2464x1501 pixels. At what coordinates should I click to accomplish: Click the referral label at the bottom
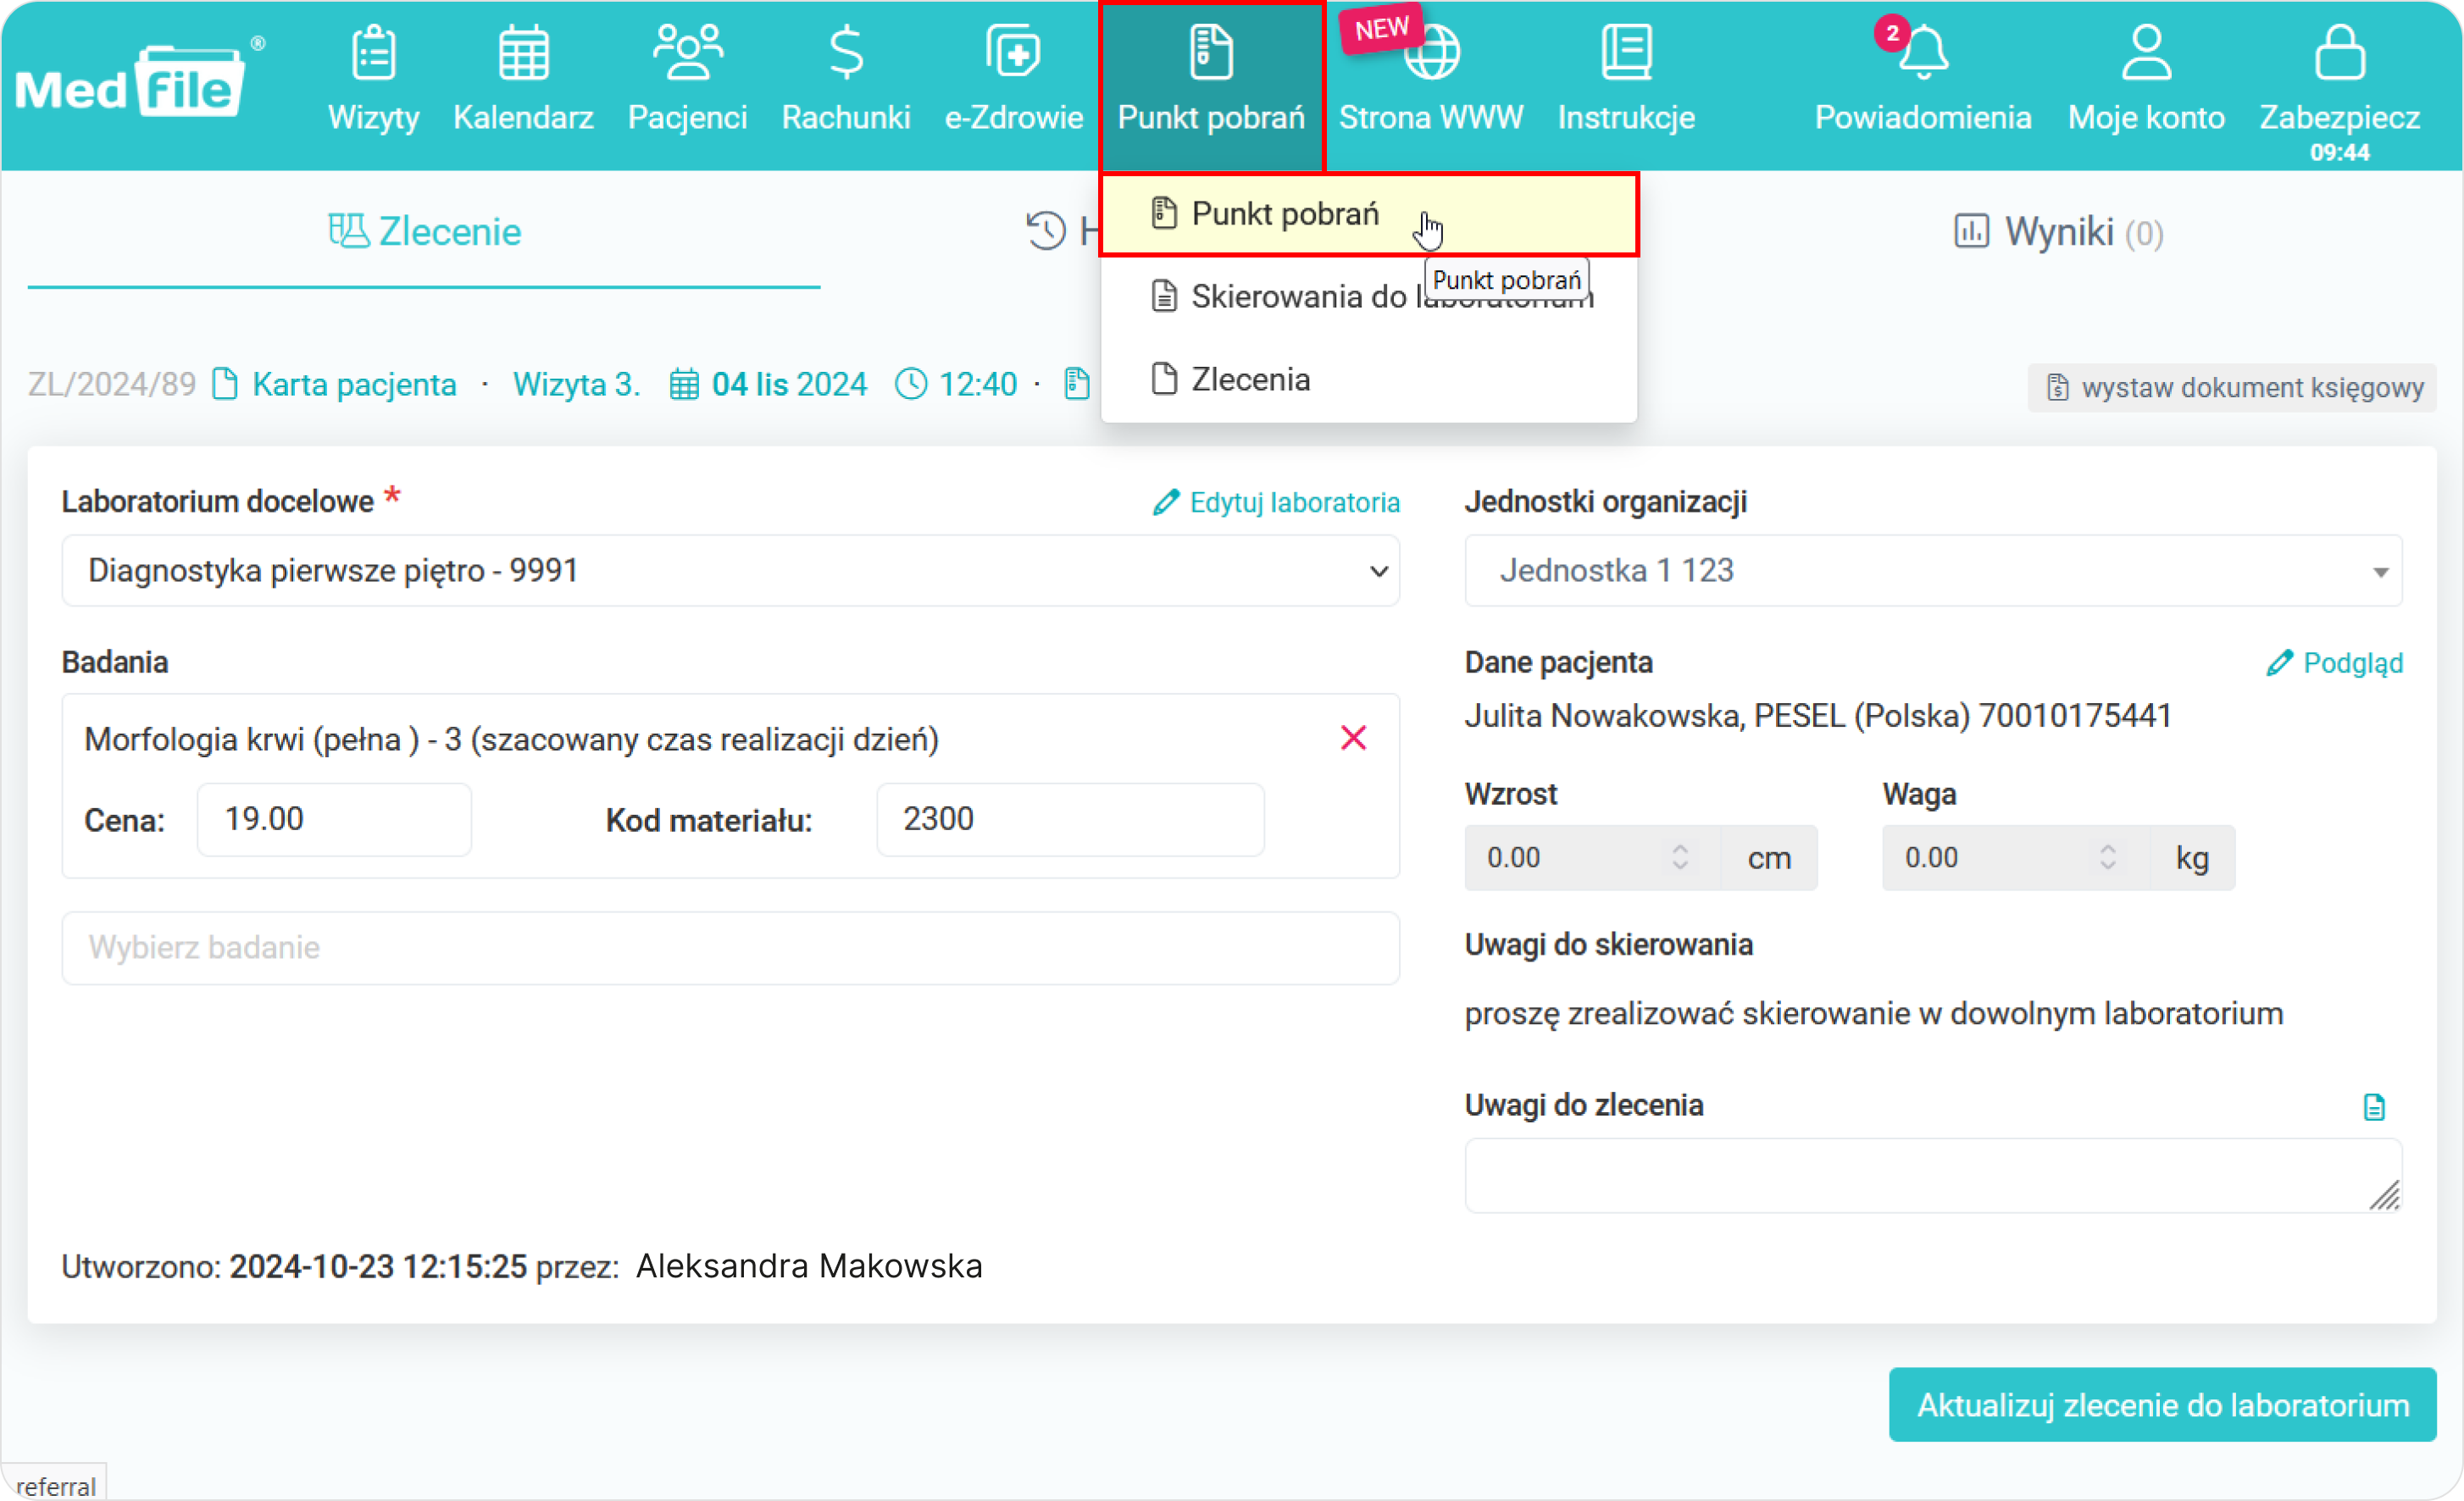pyautogui.click(x=56, y=1487)
